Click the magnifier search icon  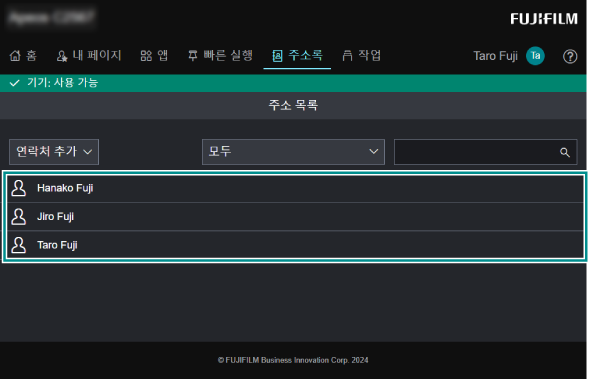click(x=565, y=152)
